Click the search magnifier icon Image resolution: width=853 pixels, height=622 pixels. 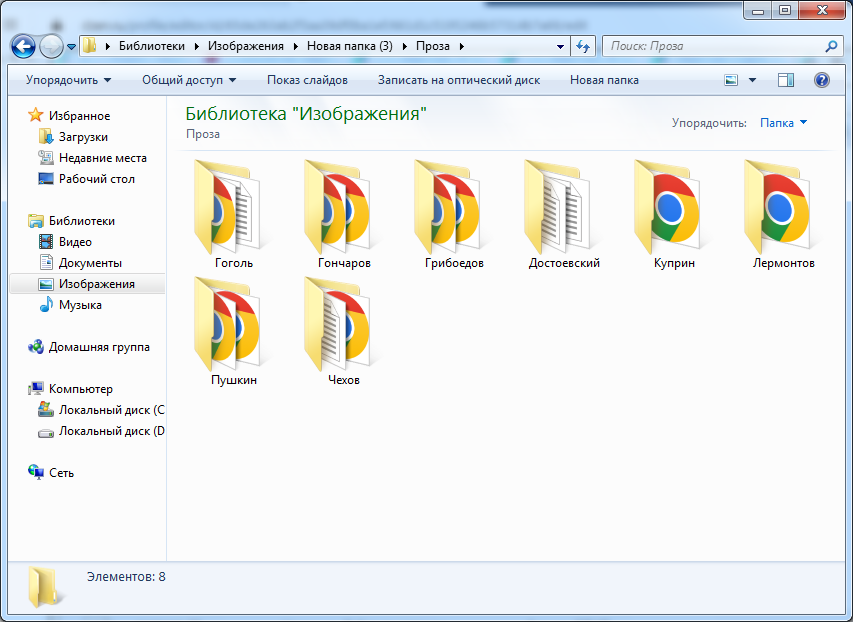[831, 46]
